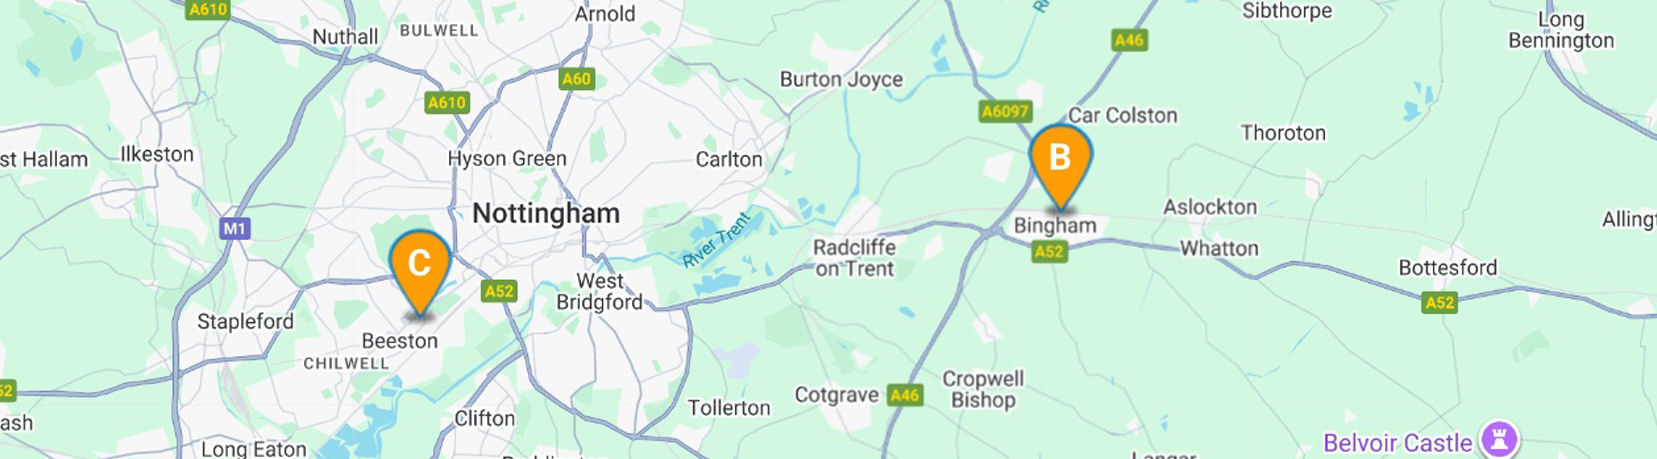Open the Belvoir Castle text label

[1397, 443]
